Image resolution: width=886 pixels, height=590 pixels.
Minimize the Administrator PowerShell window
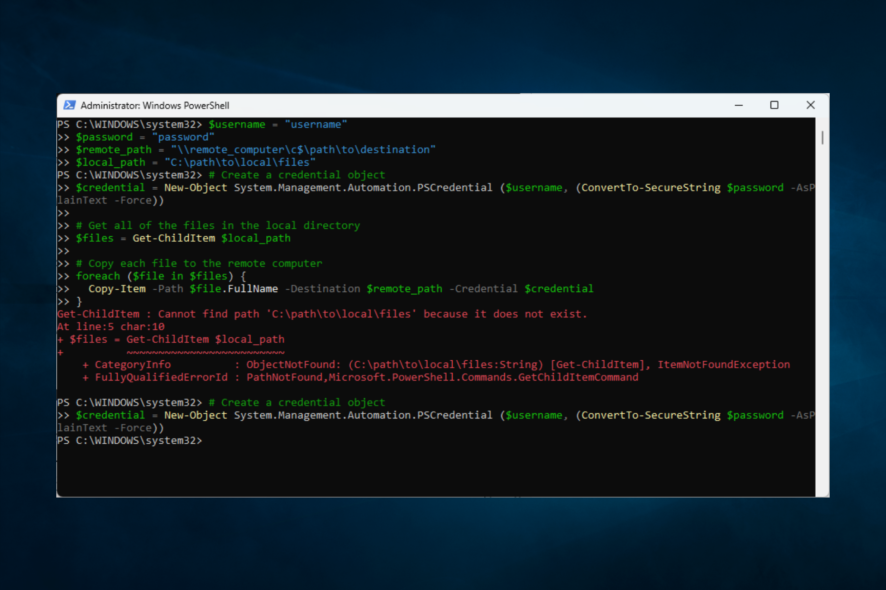pyautogui.click(x=738, y=105)
